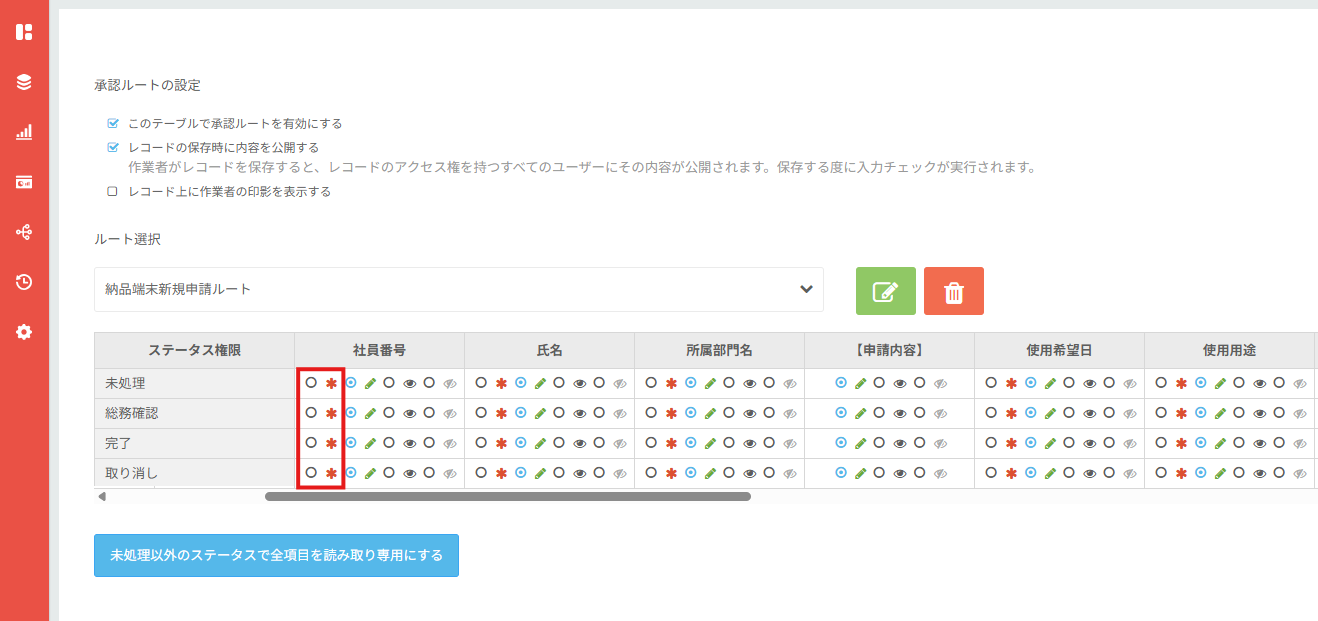Select read-only eye radio for 氏名 in 総務確認 row
This screenshot has width=1318, height=621.
point(559,413)
